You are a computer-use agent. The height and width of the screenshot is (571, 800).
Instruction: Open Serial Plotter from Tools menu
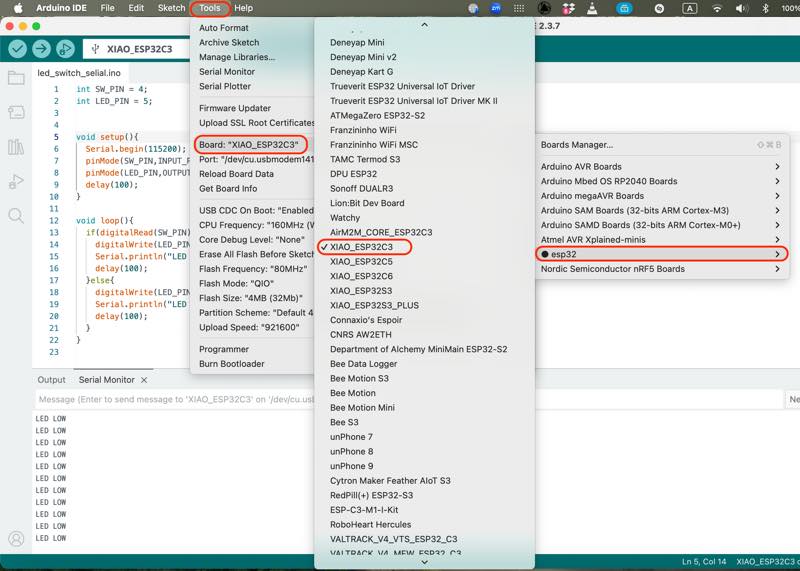coord(225,86)
